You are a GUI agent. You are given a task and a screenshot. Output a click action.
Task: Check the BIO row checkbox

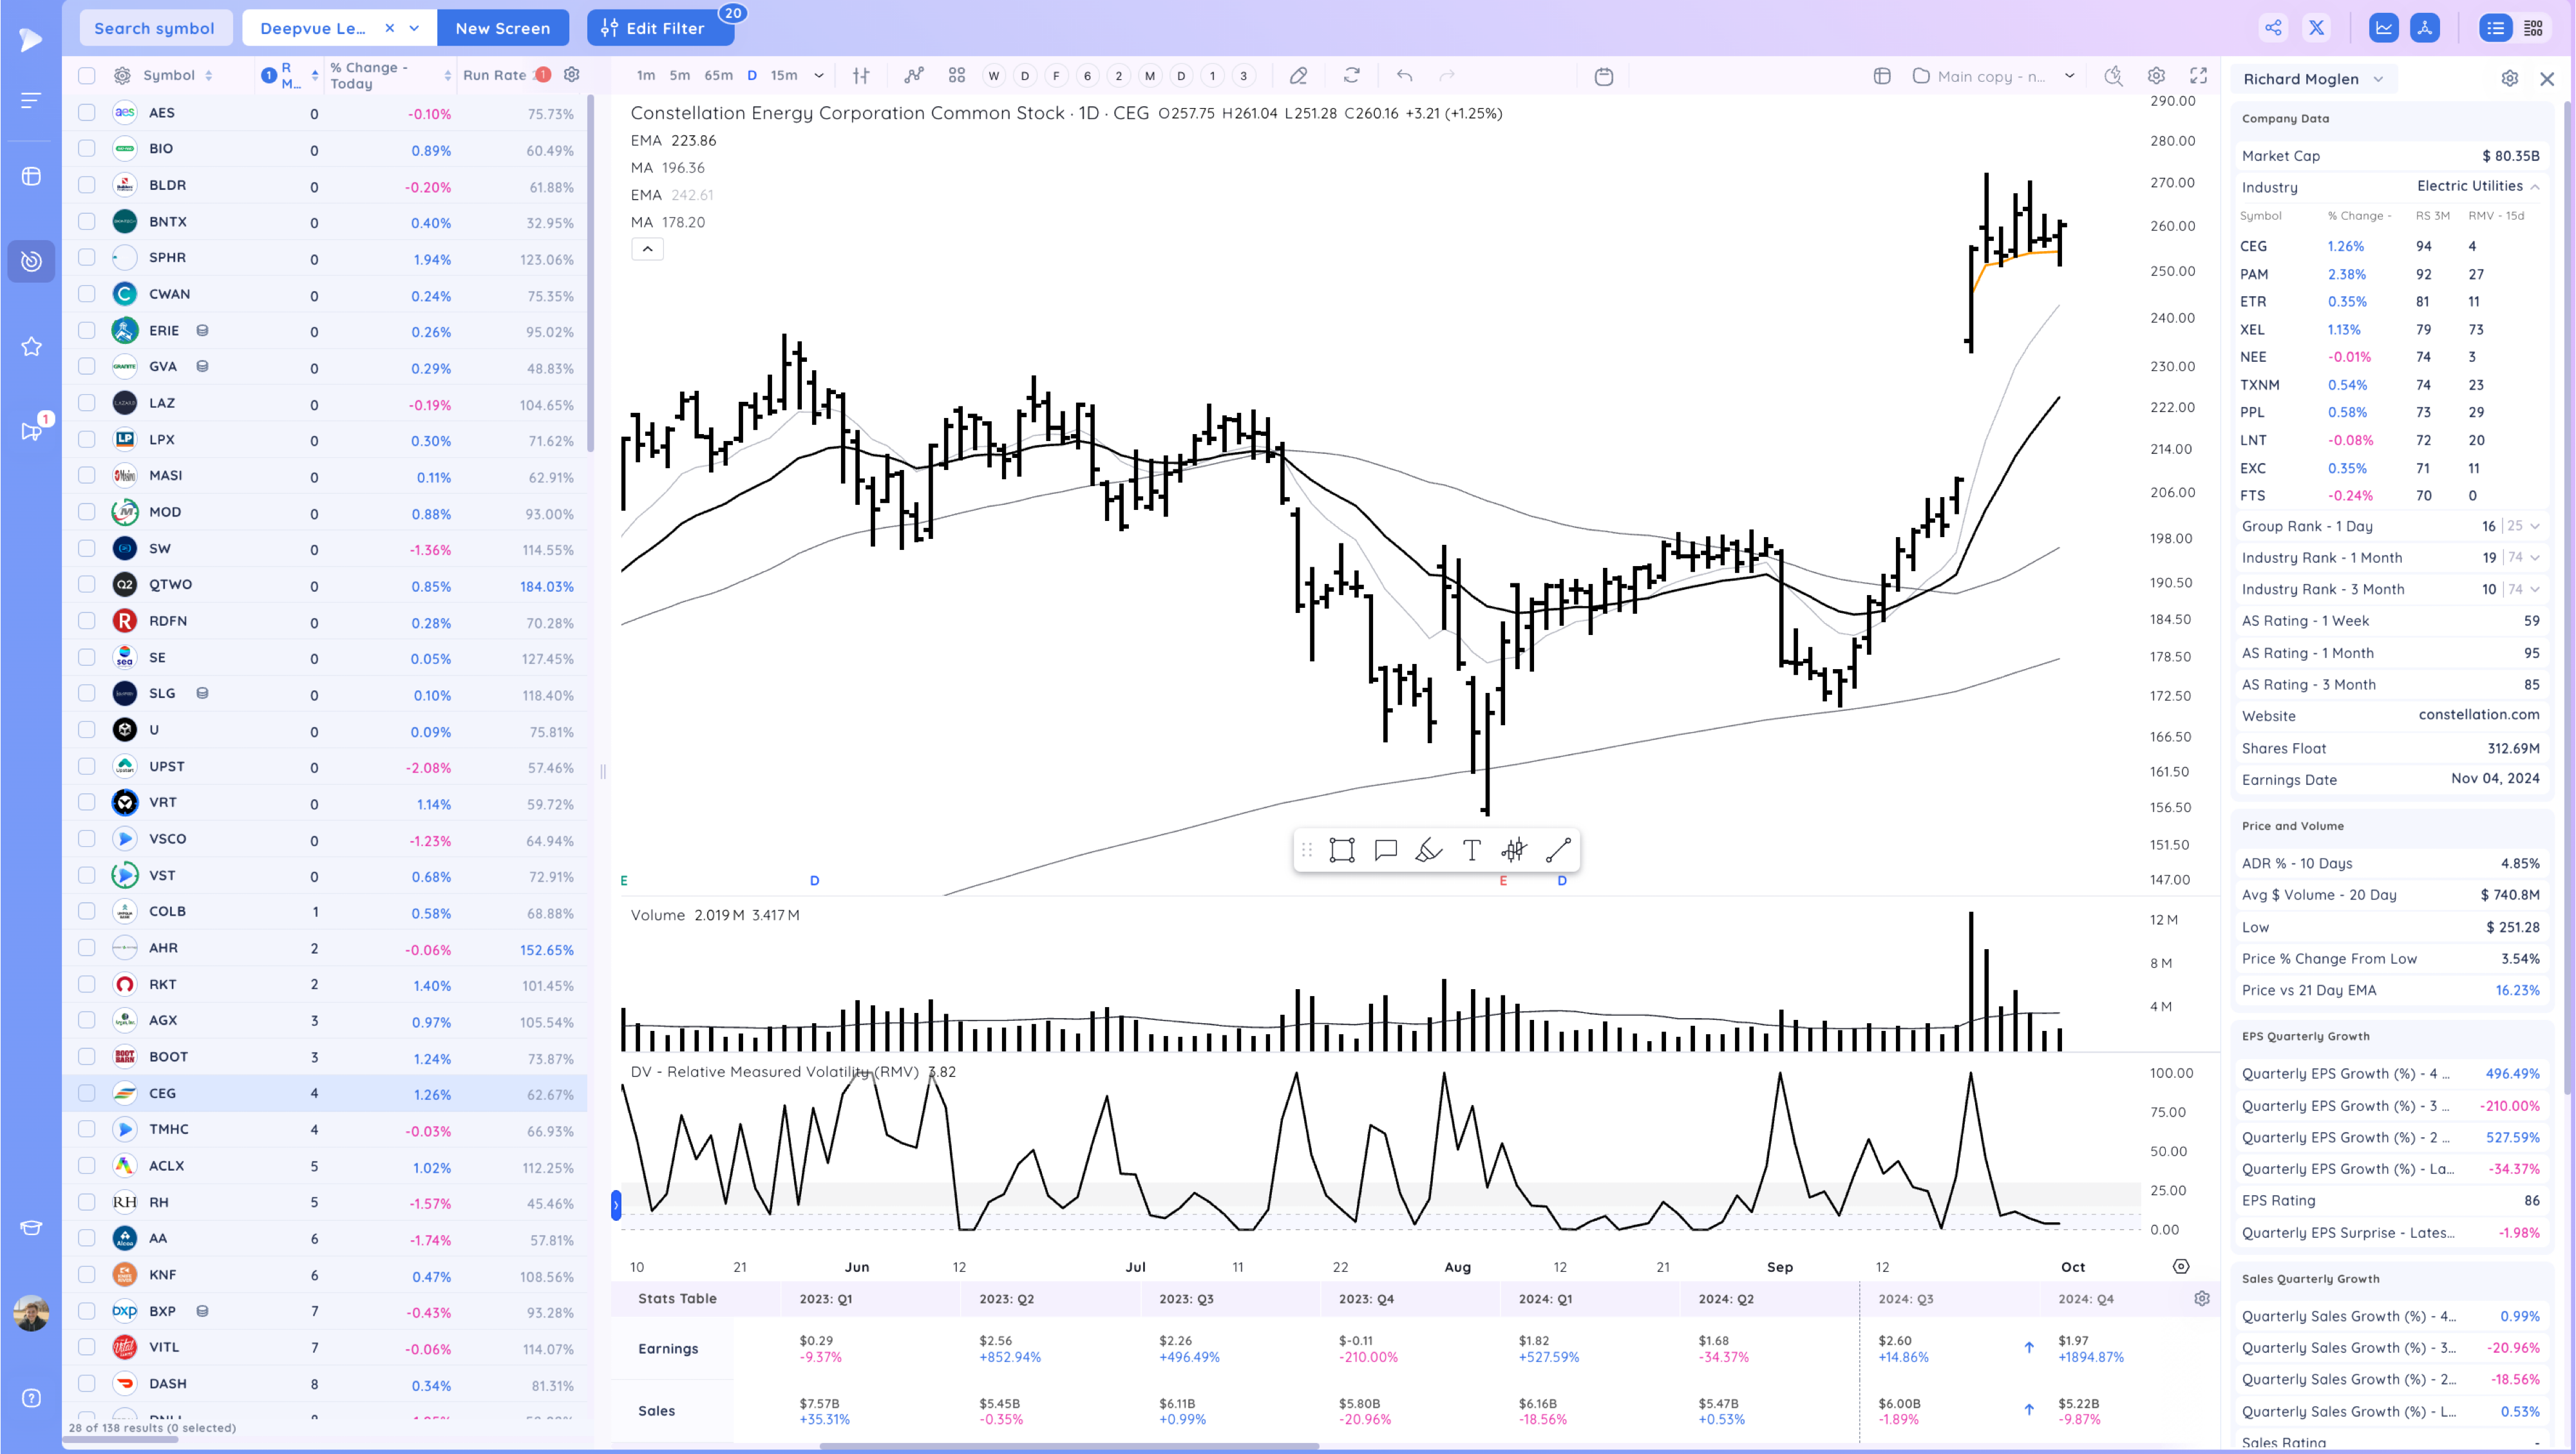tap(87, 148)
